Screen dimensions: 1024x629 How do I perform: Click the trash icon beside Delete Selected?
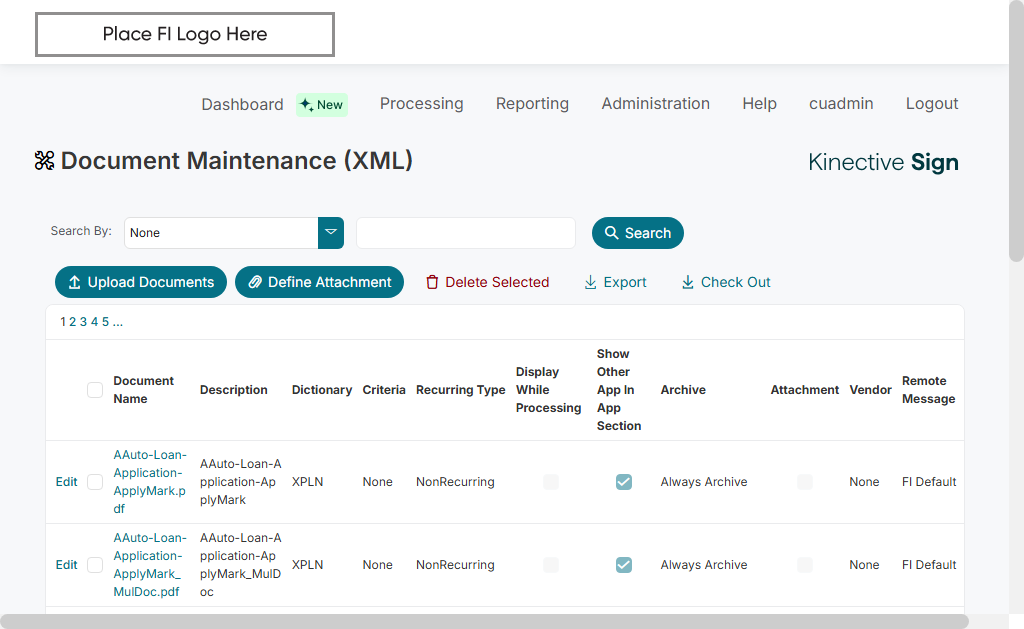432,283
